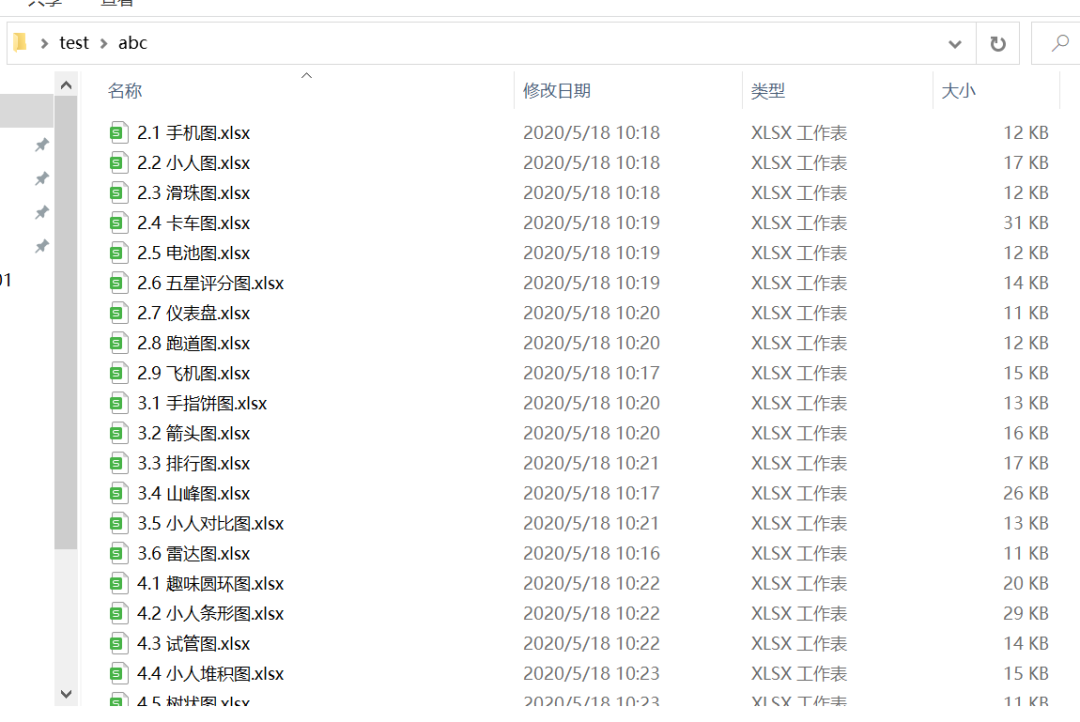Screen dimensions: 1080x722
Task: Click the refresh icon beside the address bar
Action: pyautogui.click(x=997, y=44)
